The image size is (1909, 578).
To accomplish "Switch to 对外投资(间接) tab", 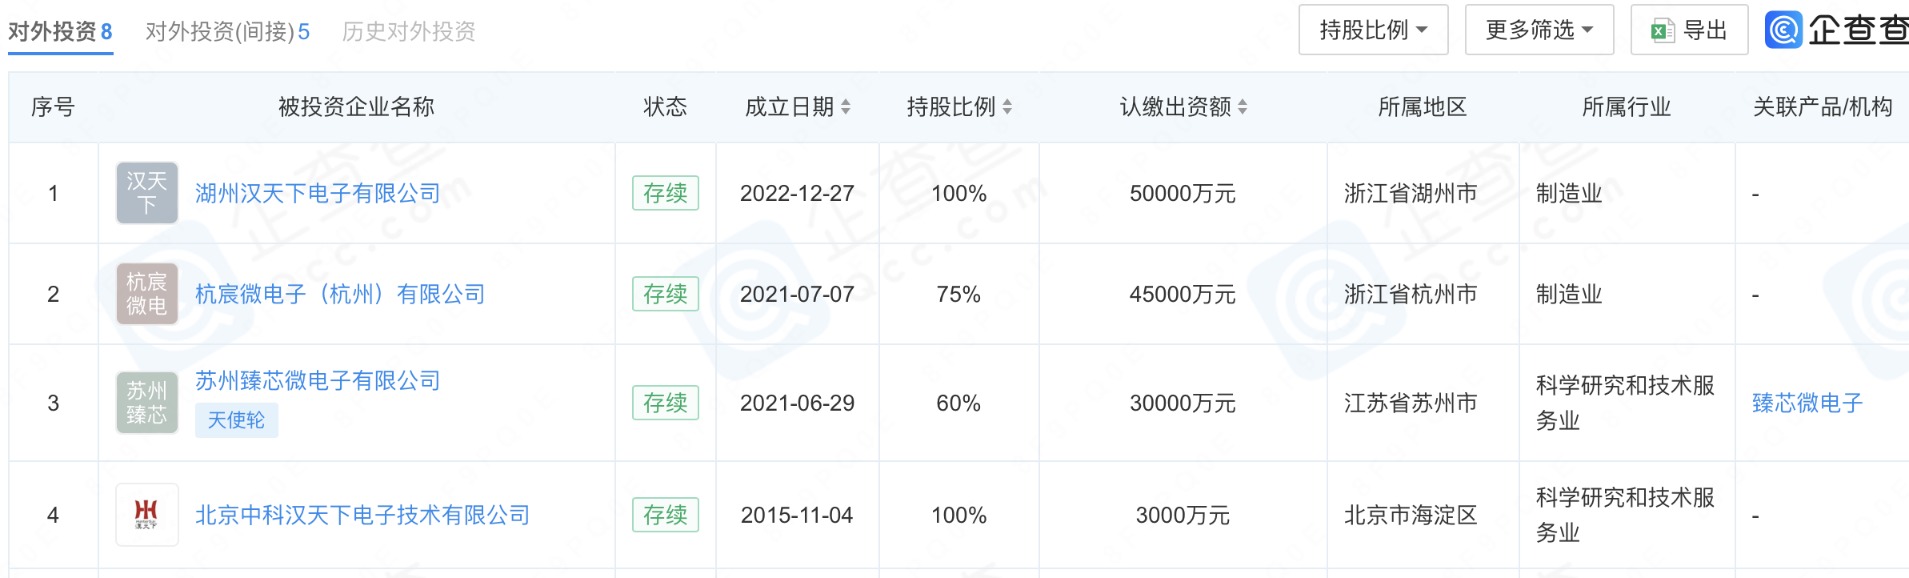I will [x=227, y=32].
